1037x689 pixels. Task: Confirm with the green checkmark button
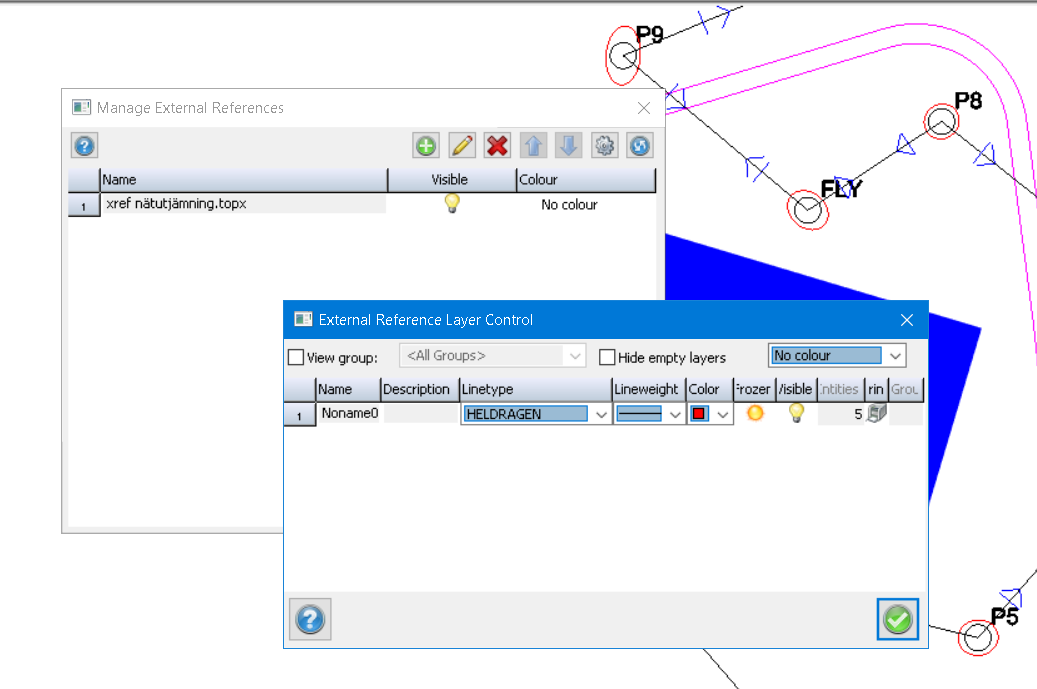coord(898,620)
